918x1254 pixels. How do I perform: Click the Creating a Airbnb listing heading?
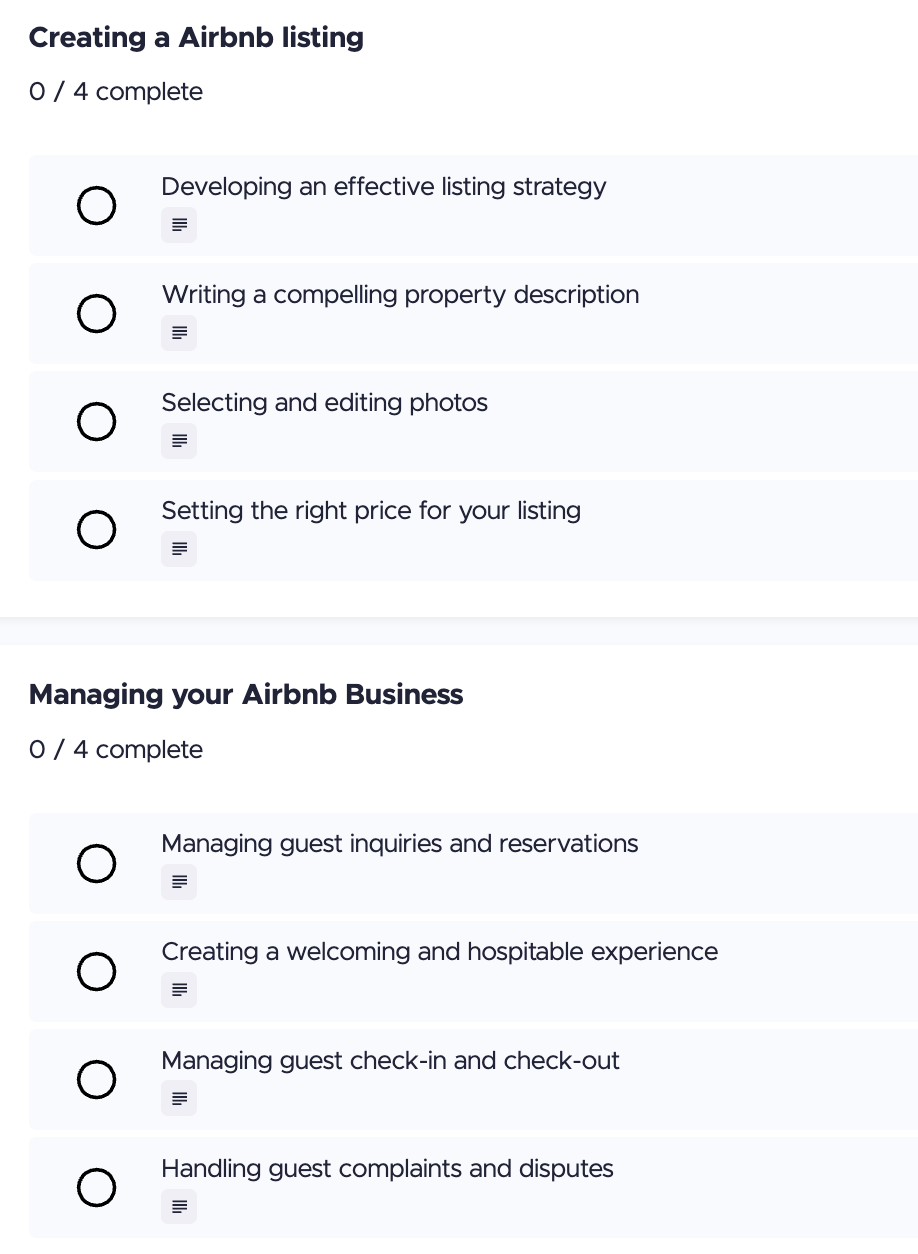pos(196,38)
